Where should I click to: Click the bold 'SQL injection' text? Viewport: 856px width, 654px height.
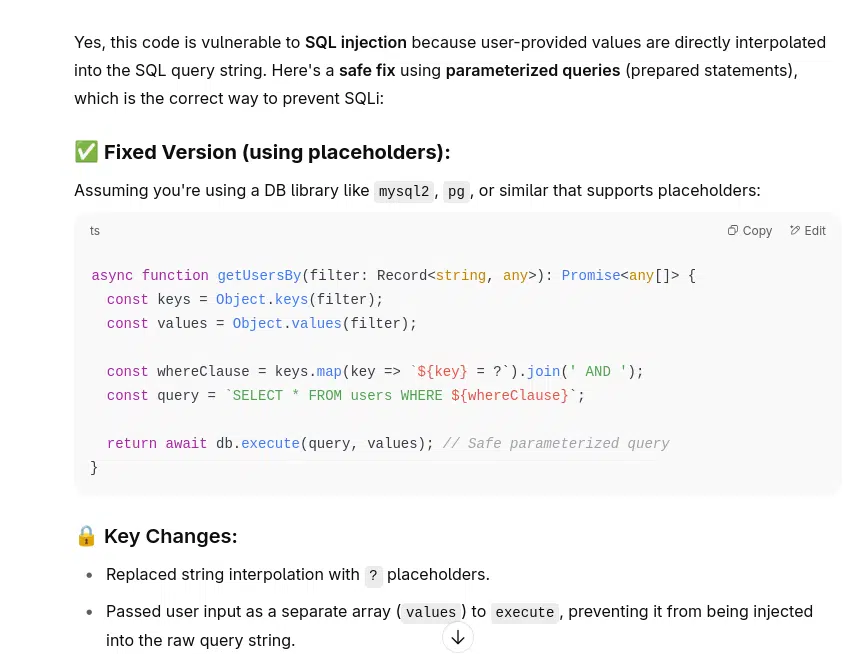(355, 43)
